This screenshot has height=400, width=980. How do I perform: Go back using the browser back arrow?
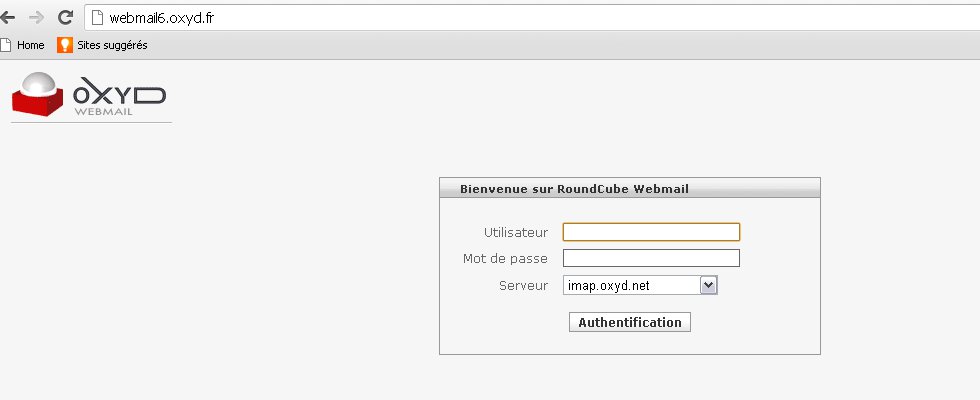point(7,18)
